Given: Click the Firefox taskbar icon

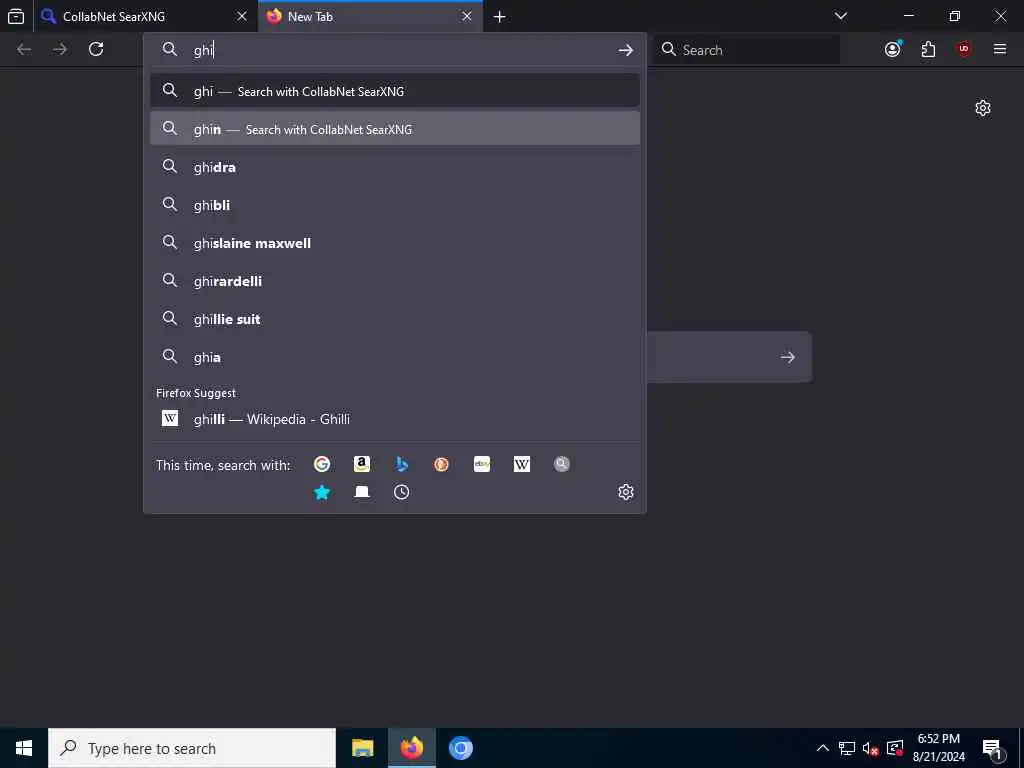Looking at the screenshot, I should (411, 748).
